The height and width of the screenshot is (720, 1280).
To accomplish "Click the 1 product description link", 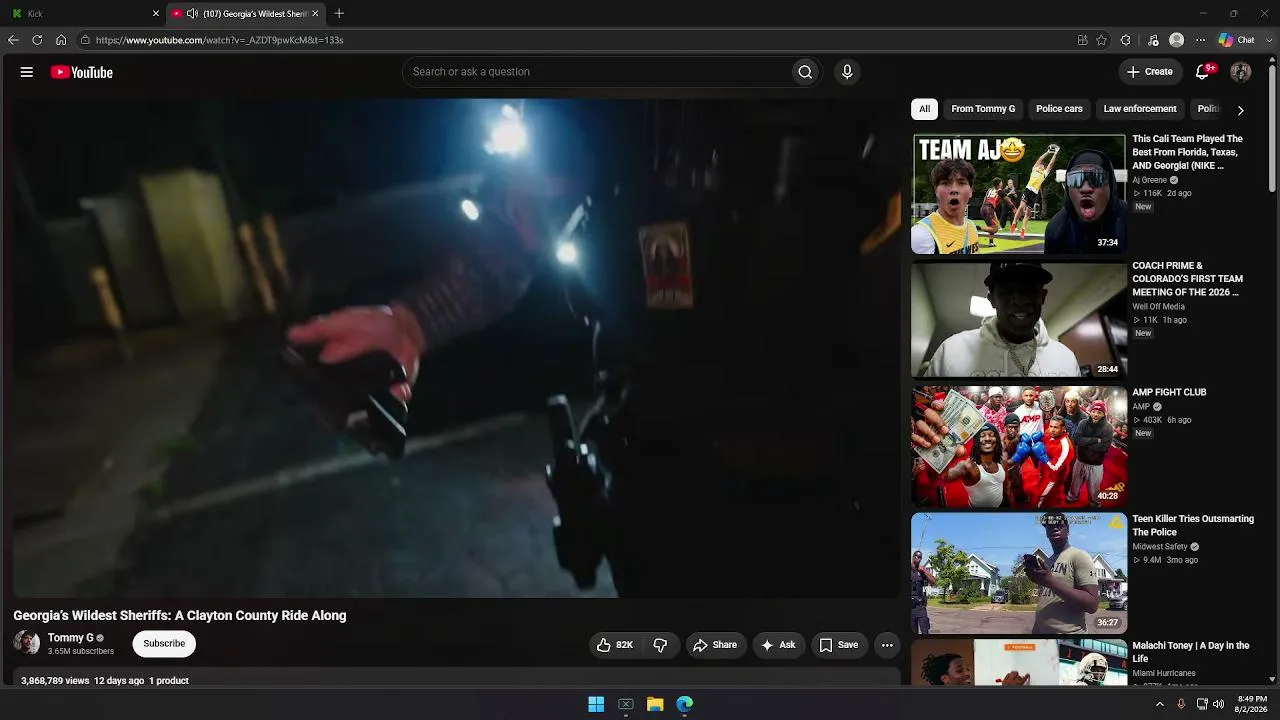I will [169, 681].
